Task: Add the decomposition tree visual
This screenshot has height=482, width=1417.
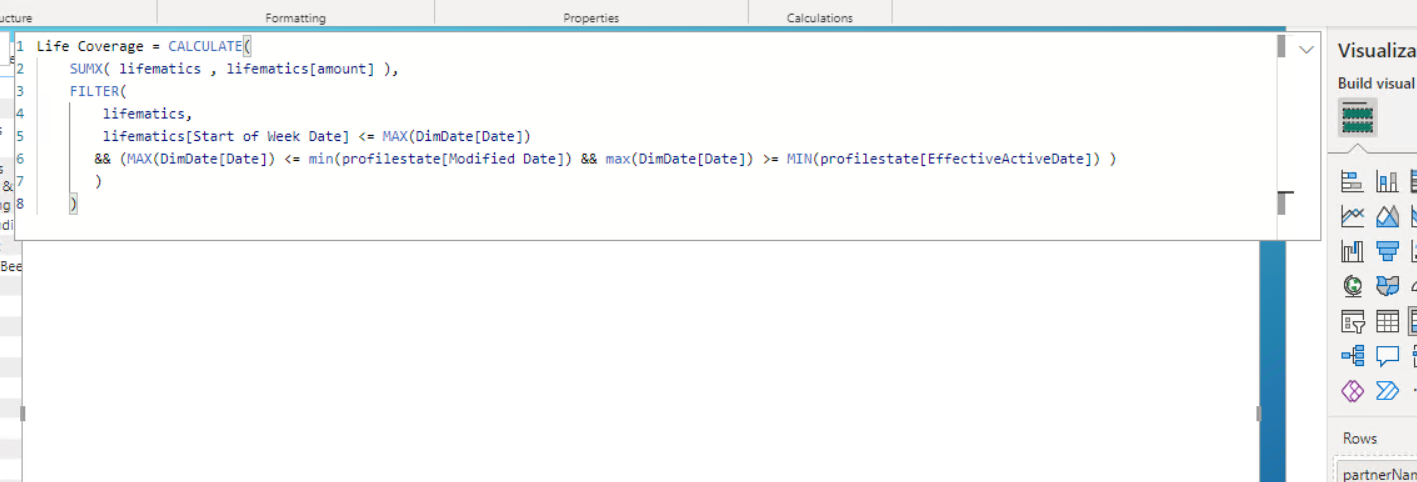Action: point(1352,356)
